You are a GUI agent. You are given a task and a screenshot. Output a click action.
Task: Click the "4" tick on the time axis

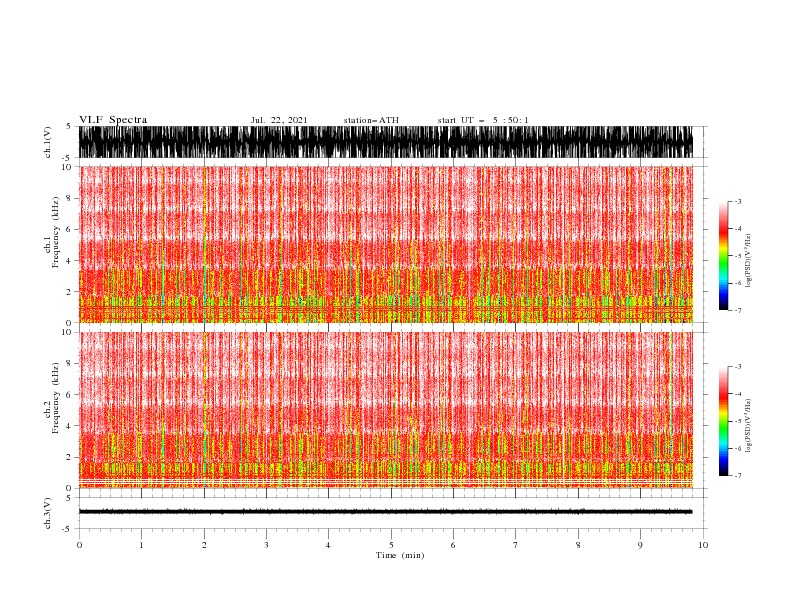pos(328,545)
